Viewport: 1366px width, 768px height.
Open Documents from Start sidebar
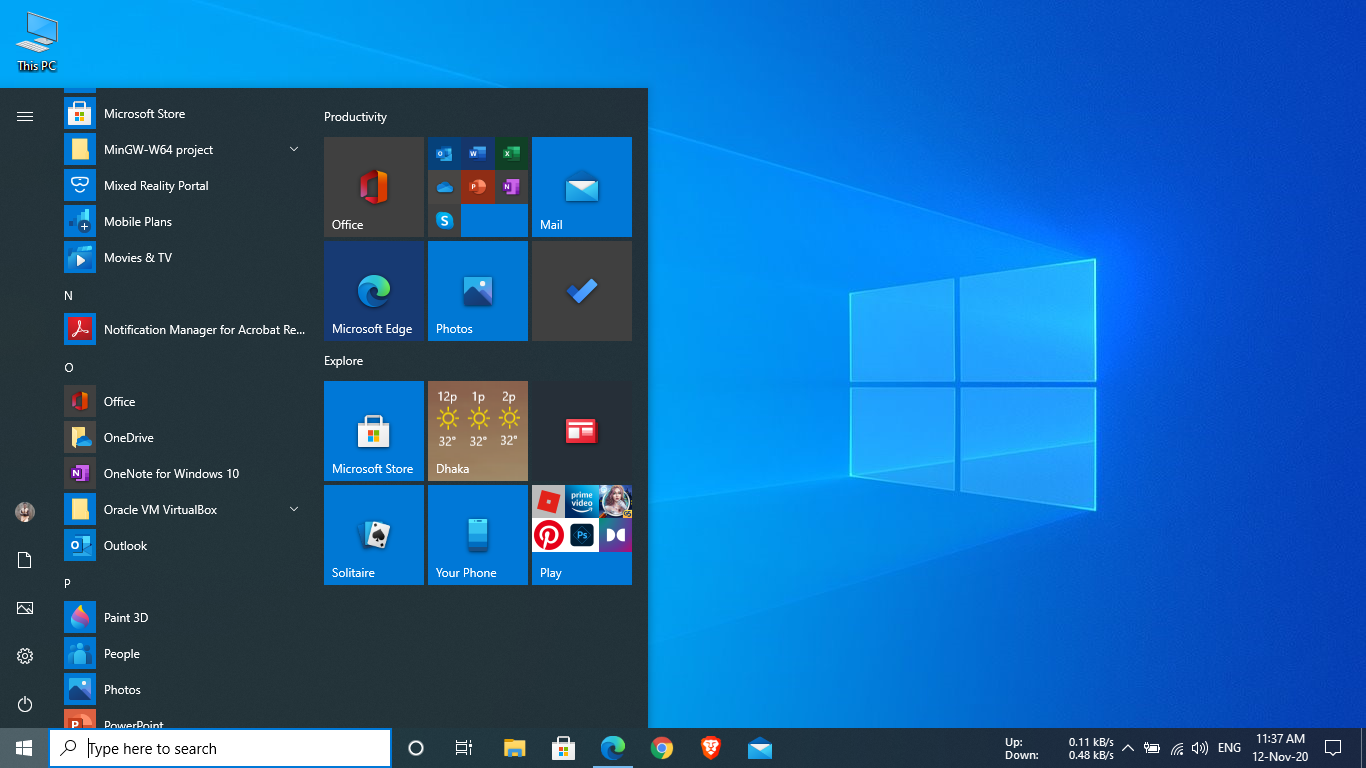pyautogui.click(x=25, y=560)
